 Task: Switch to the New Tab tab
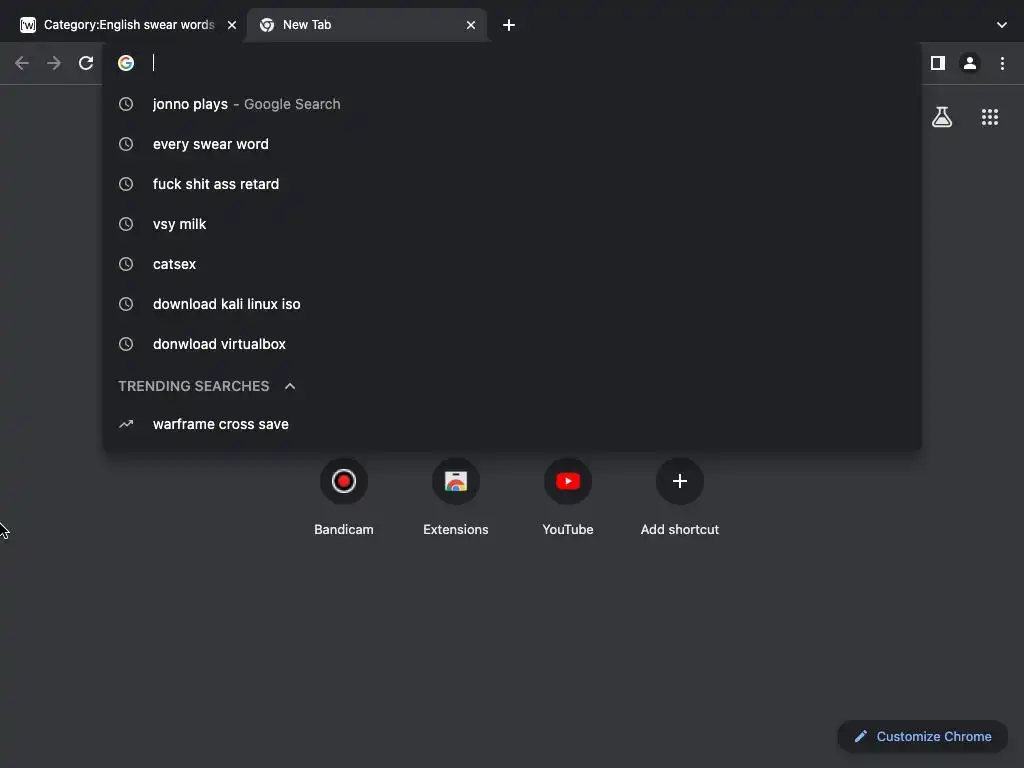pos(367,25)
